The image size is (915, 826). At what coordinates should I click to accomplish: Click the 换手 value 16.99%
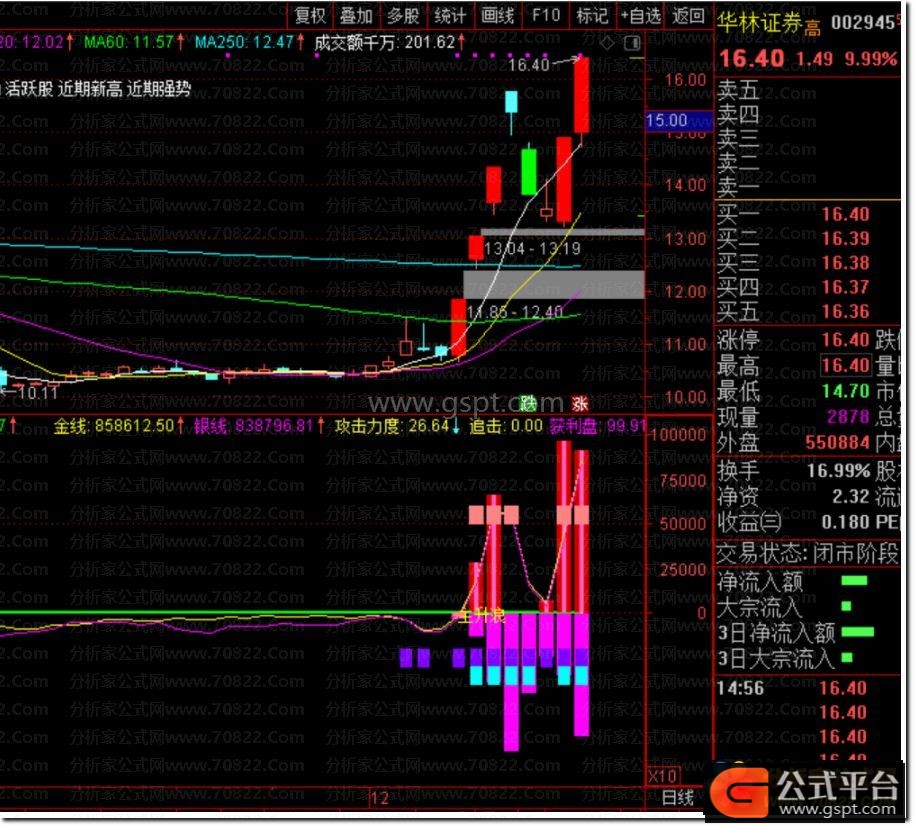[x=839, y=470]
